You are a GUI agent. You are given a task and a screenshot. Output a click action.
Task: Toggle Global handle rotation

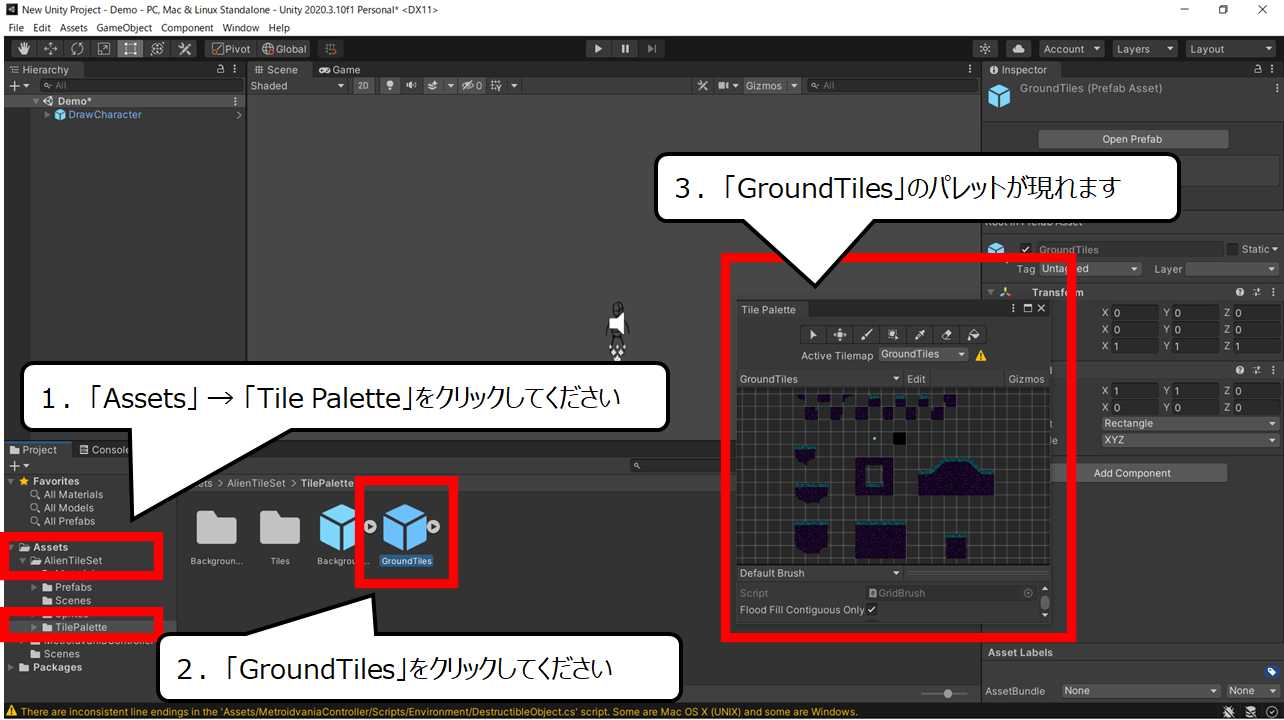point(284,49)
